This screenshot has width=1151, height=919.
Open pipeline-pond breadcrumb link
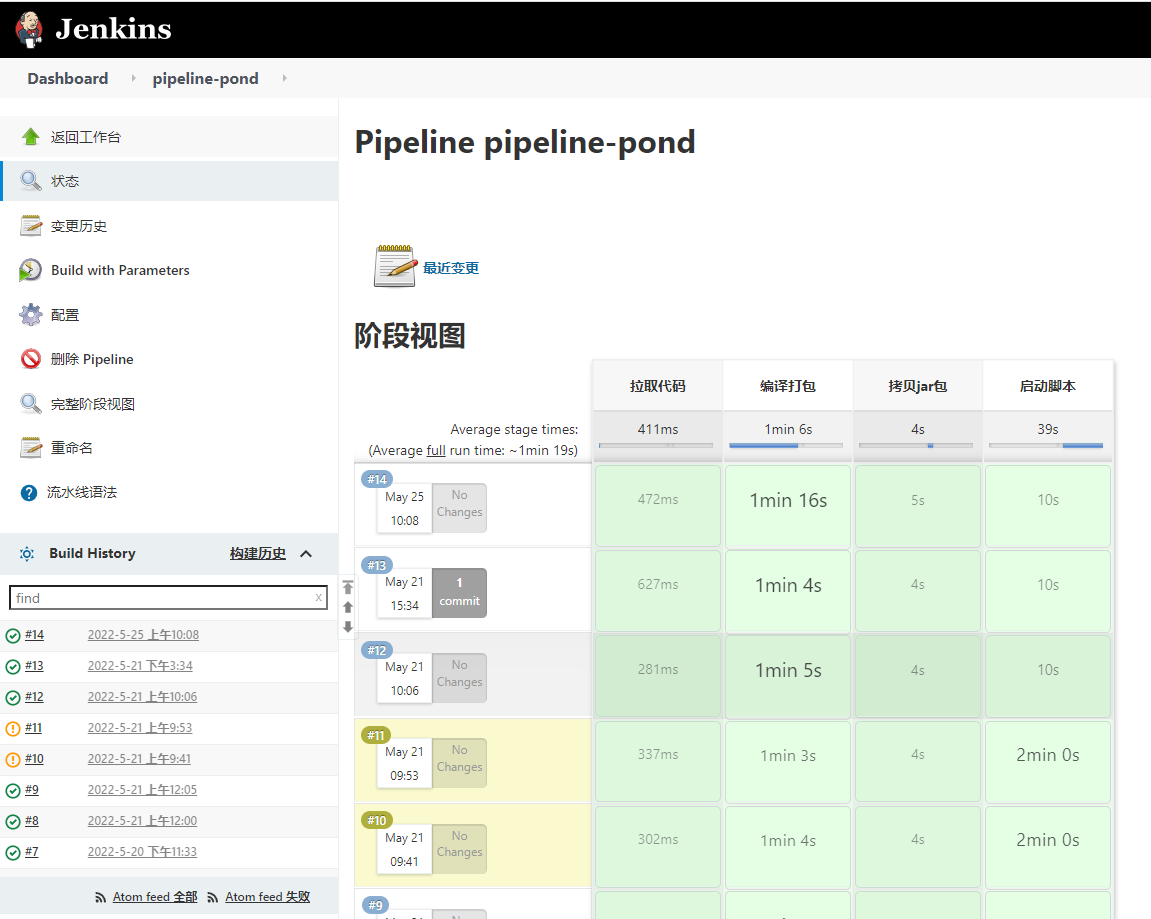tap(206, 79)
